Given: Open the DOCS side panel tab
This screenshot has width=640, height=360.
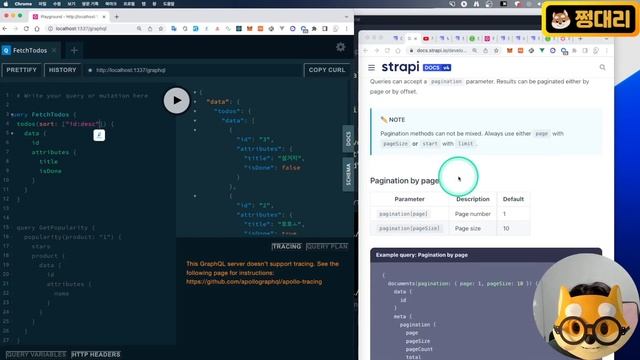Looking at the screenshot, I should [348, 139].
